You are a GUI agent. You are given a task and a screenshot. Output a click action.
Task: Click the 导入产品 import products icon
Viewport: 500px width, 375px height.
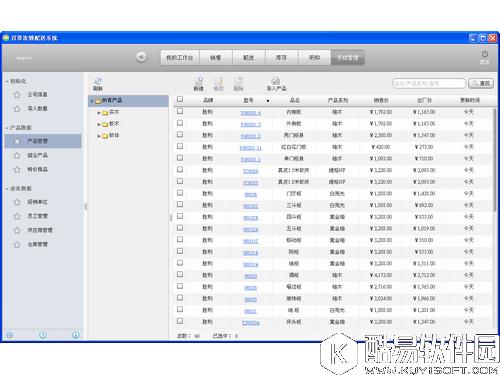pos(276,81)
